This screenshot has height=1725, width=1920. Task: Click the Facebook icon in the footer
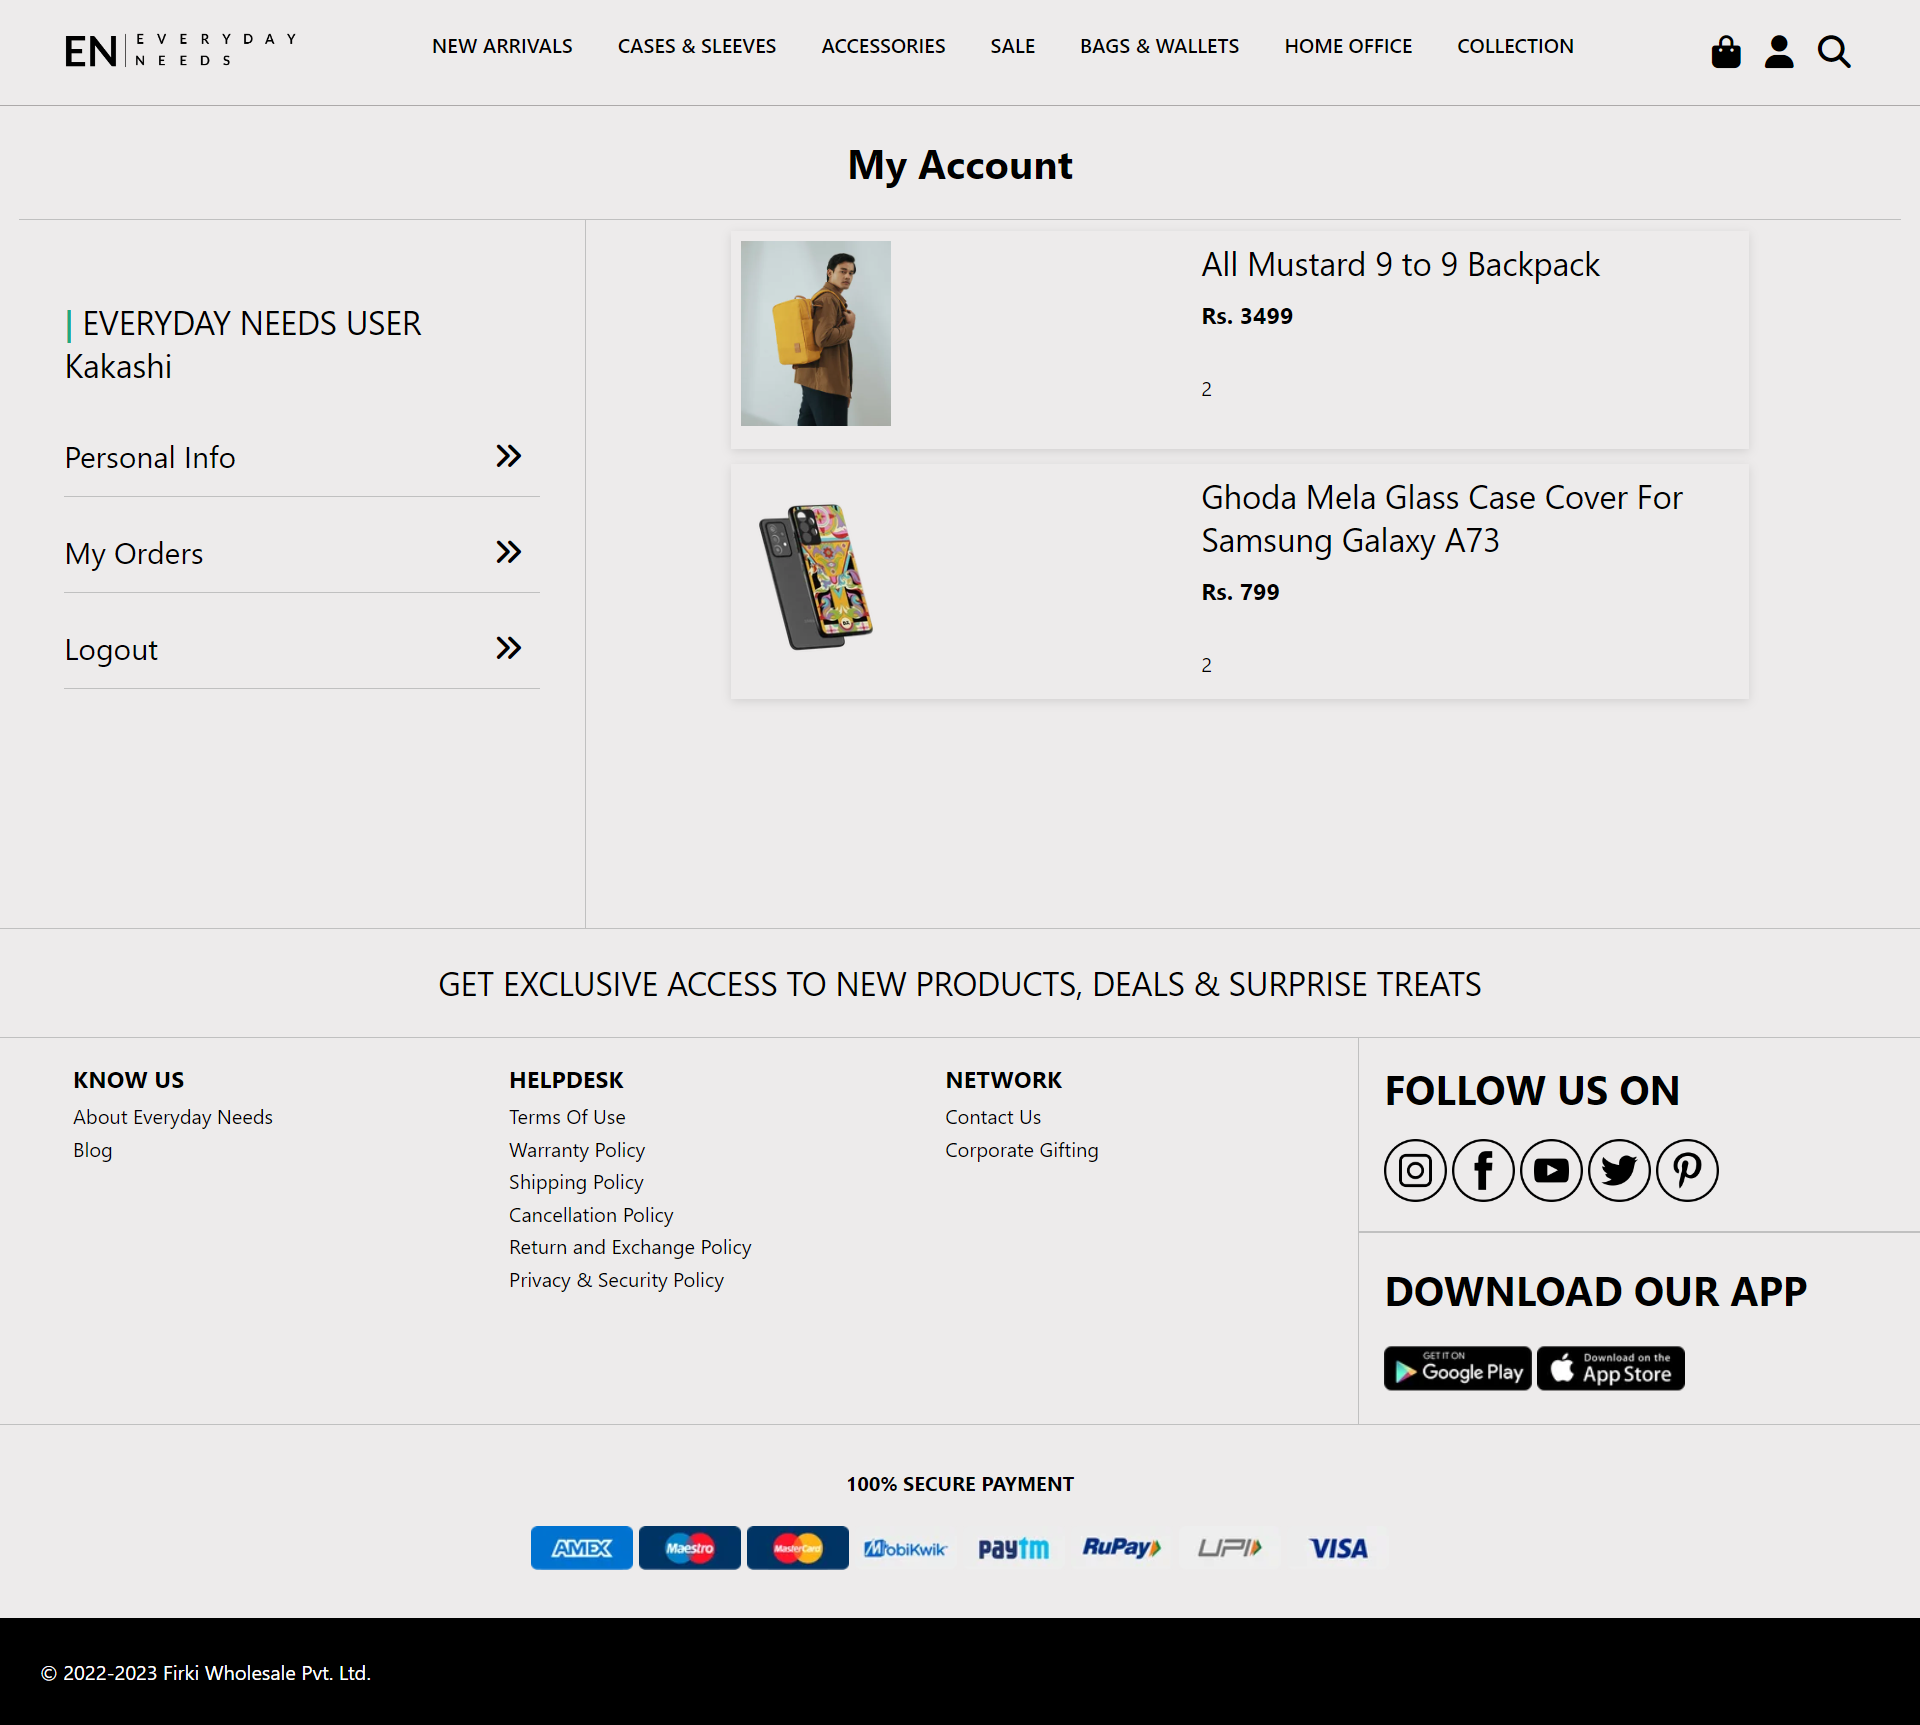pyautogui.click(x=1482, y=1170)
